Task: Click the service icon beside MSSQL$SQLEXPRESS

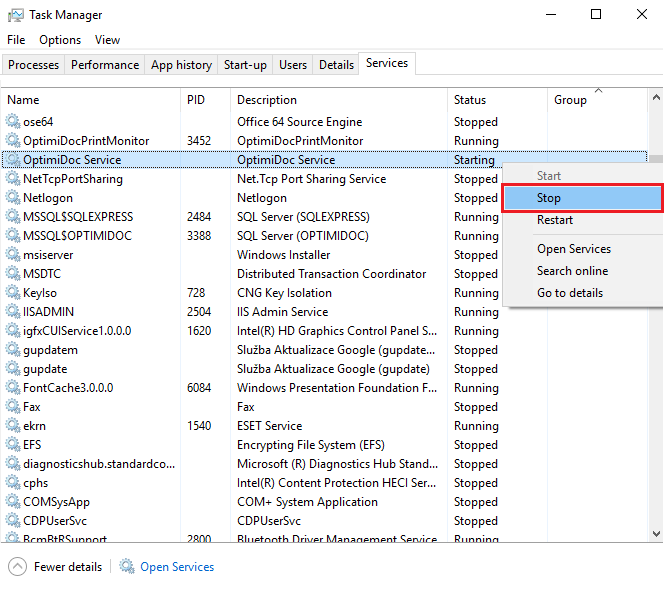Action: (x=13, y=217)
